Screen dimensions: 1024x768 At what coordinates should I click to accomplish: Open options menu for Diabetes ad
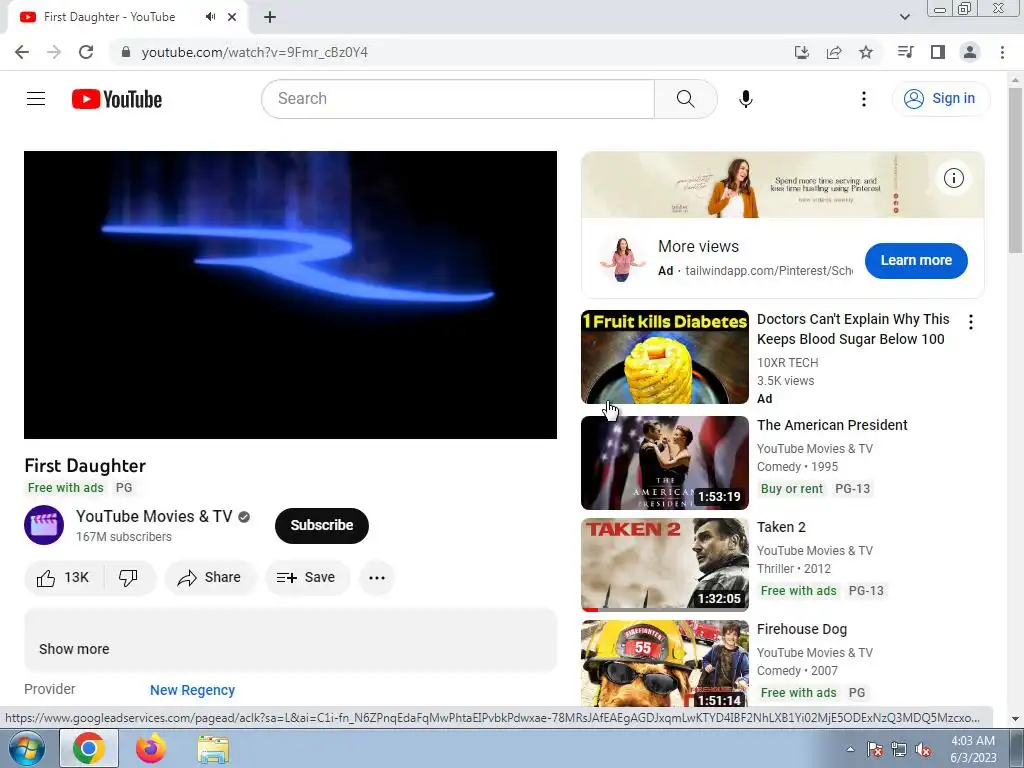point(971,321)
